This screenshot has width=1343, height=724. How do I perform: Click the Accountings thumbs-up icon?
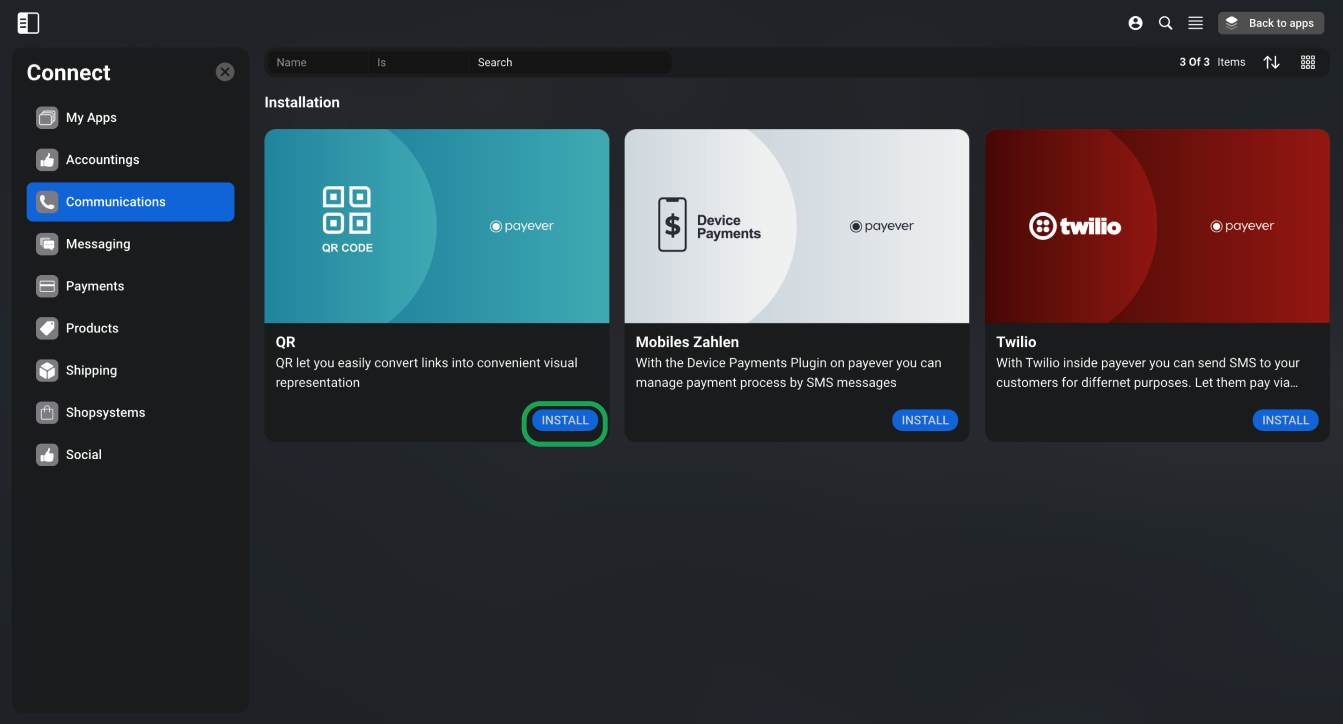[x=47, y=160]
